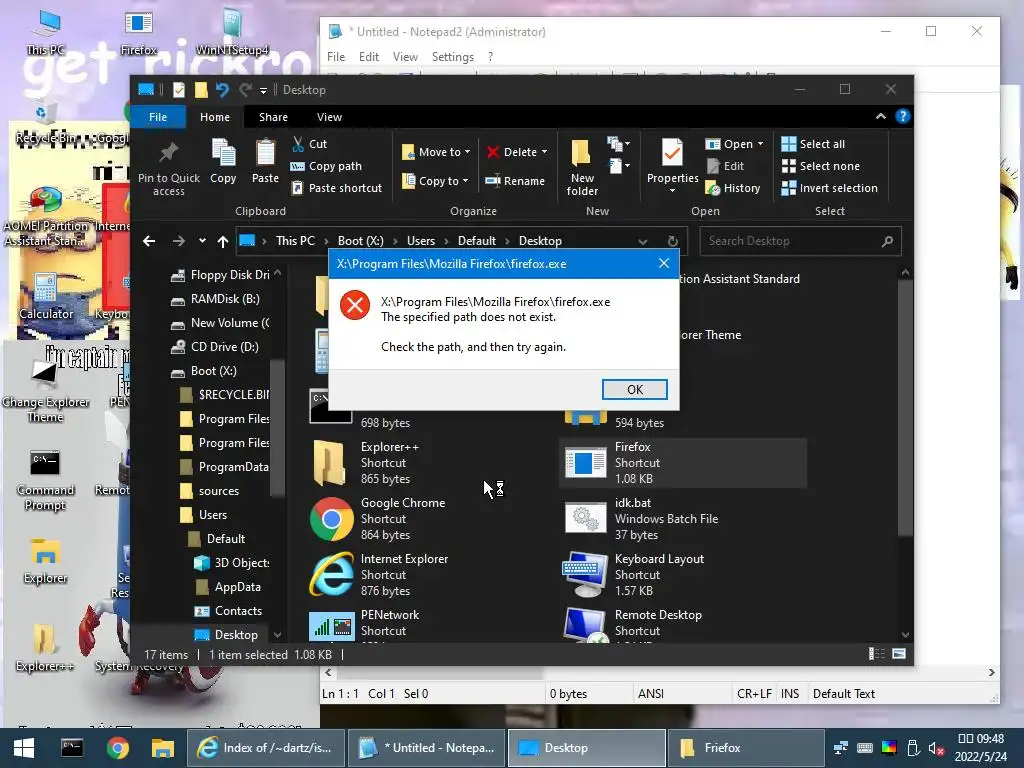Click OK in the Firefox error dialog

click(x=634, y=389)
